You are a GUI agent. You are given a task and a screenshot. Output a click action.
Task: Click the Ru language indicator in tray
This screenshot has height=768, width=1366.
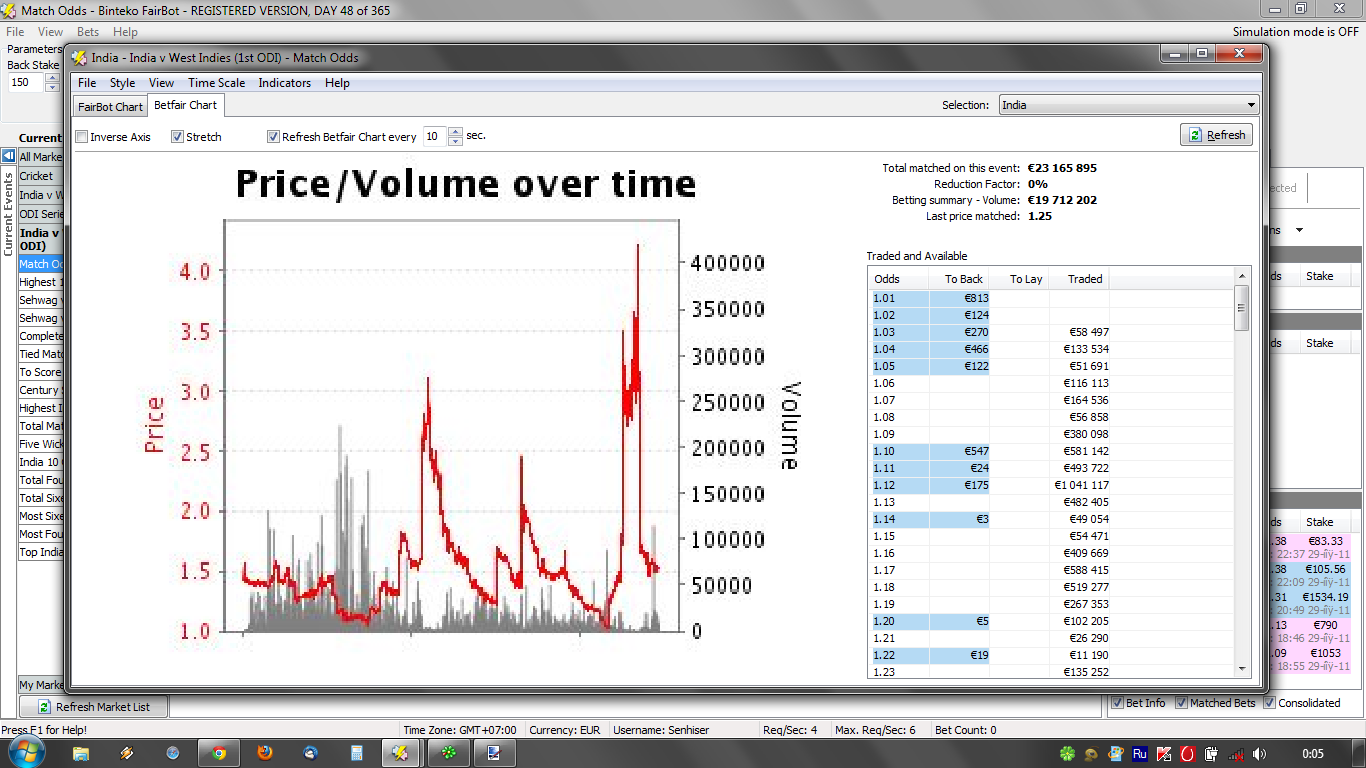click(1140, 754)
